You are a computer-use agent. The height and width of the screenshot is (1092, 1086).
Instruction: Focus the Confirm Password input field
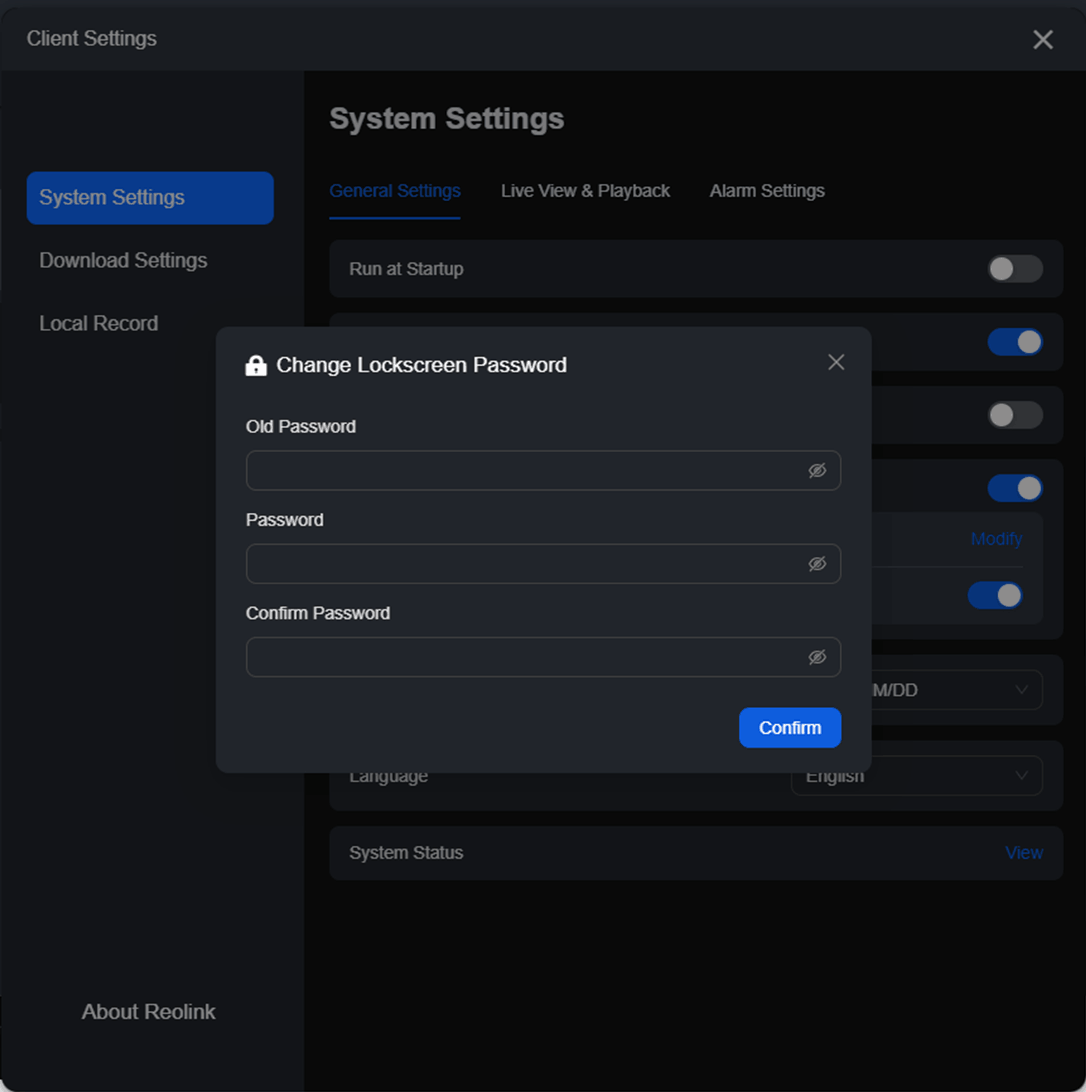coord(543,657)
